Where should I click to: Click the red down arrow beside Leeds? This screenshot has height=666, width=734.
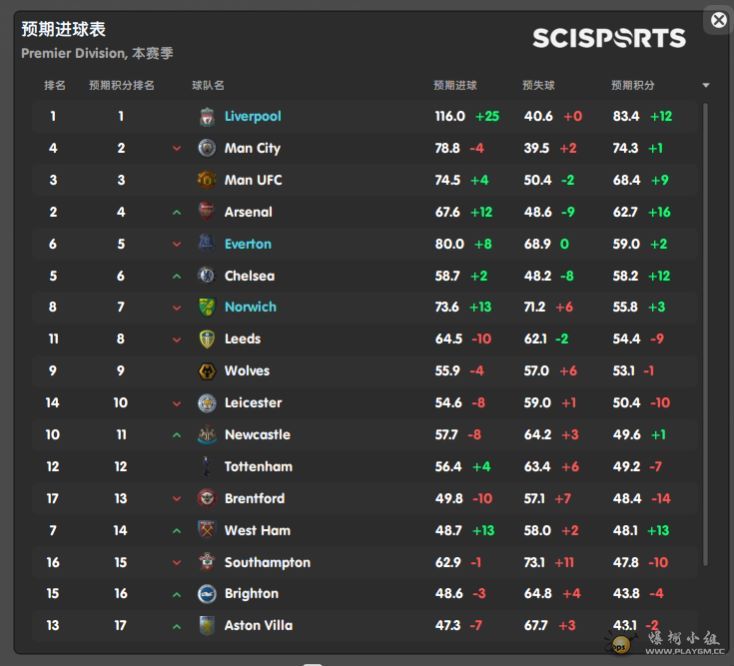[176, 340]
